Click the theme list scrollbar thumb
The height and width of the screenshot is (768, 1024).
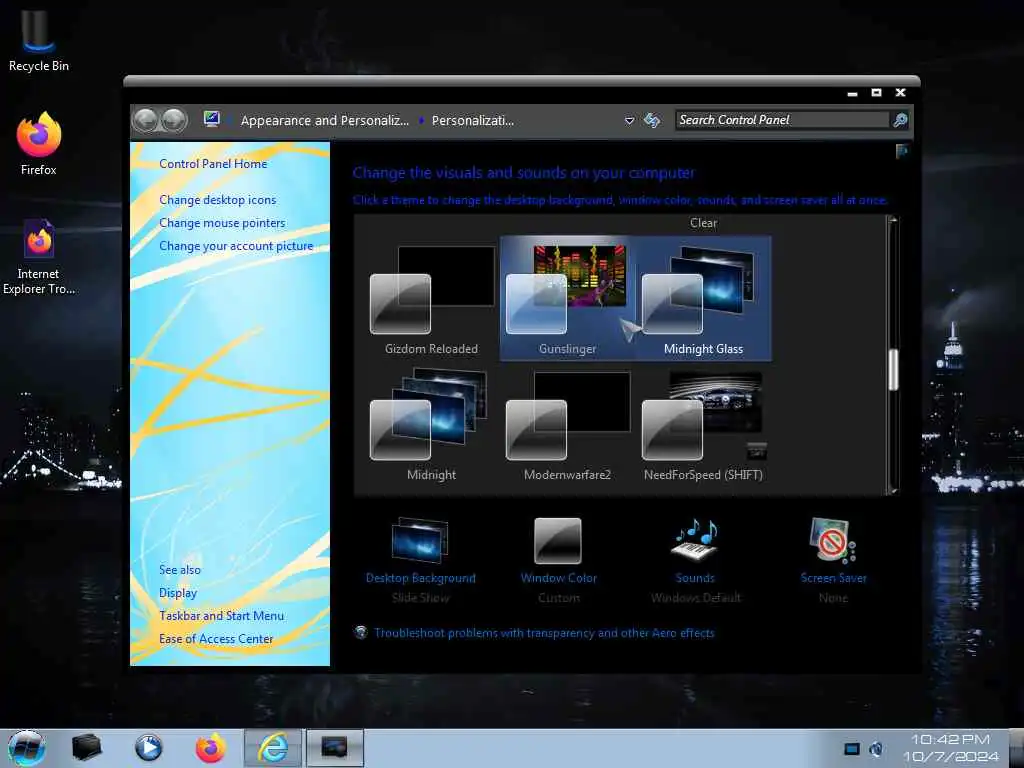893,369
